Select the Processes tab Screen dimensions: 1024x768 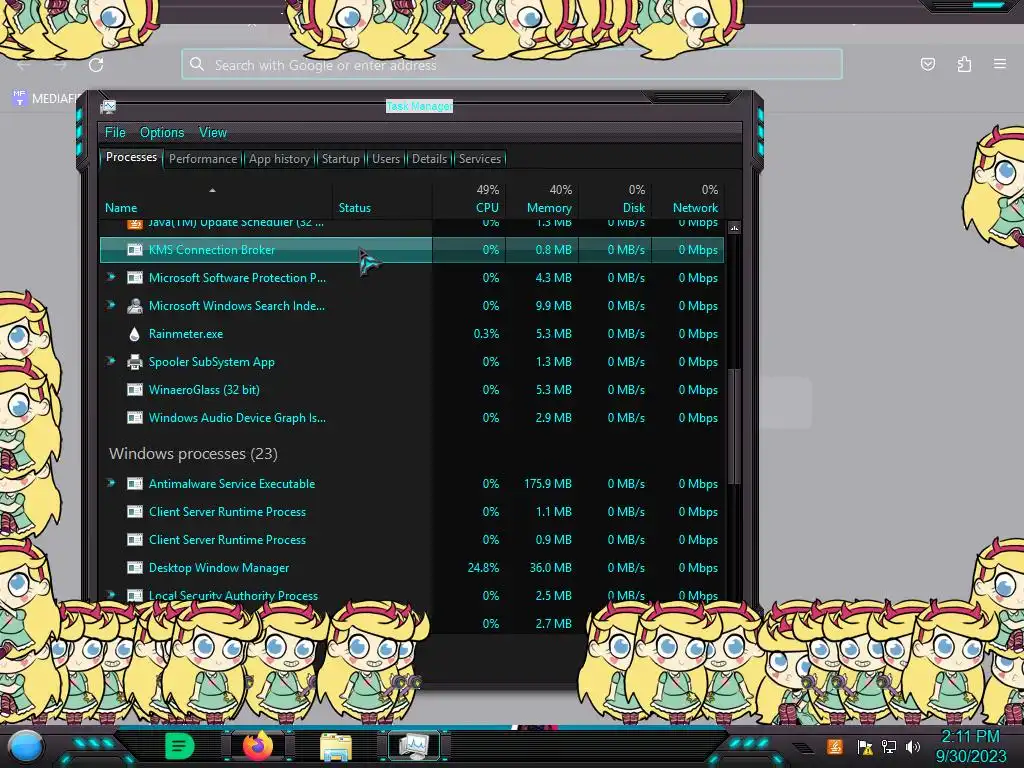pos(131,157)
